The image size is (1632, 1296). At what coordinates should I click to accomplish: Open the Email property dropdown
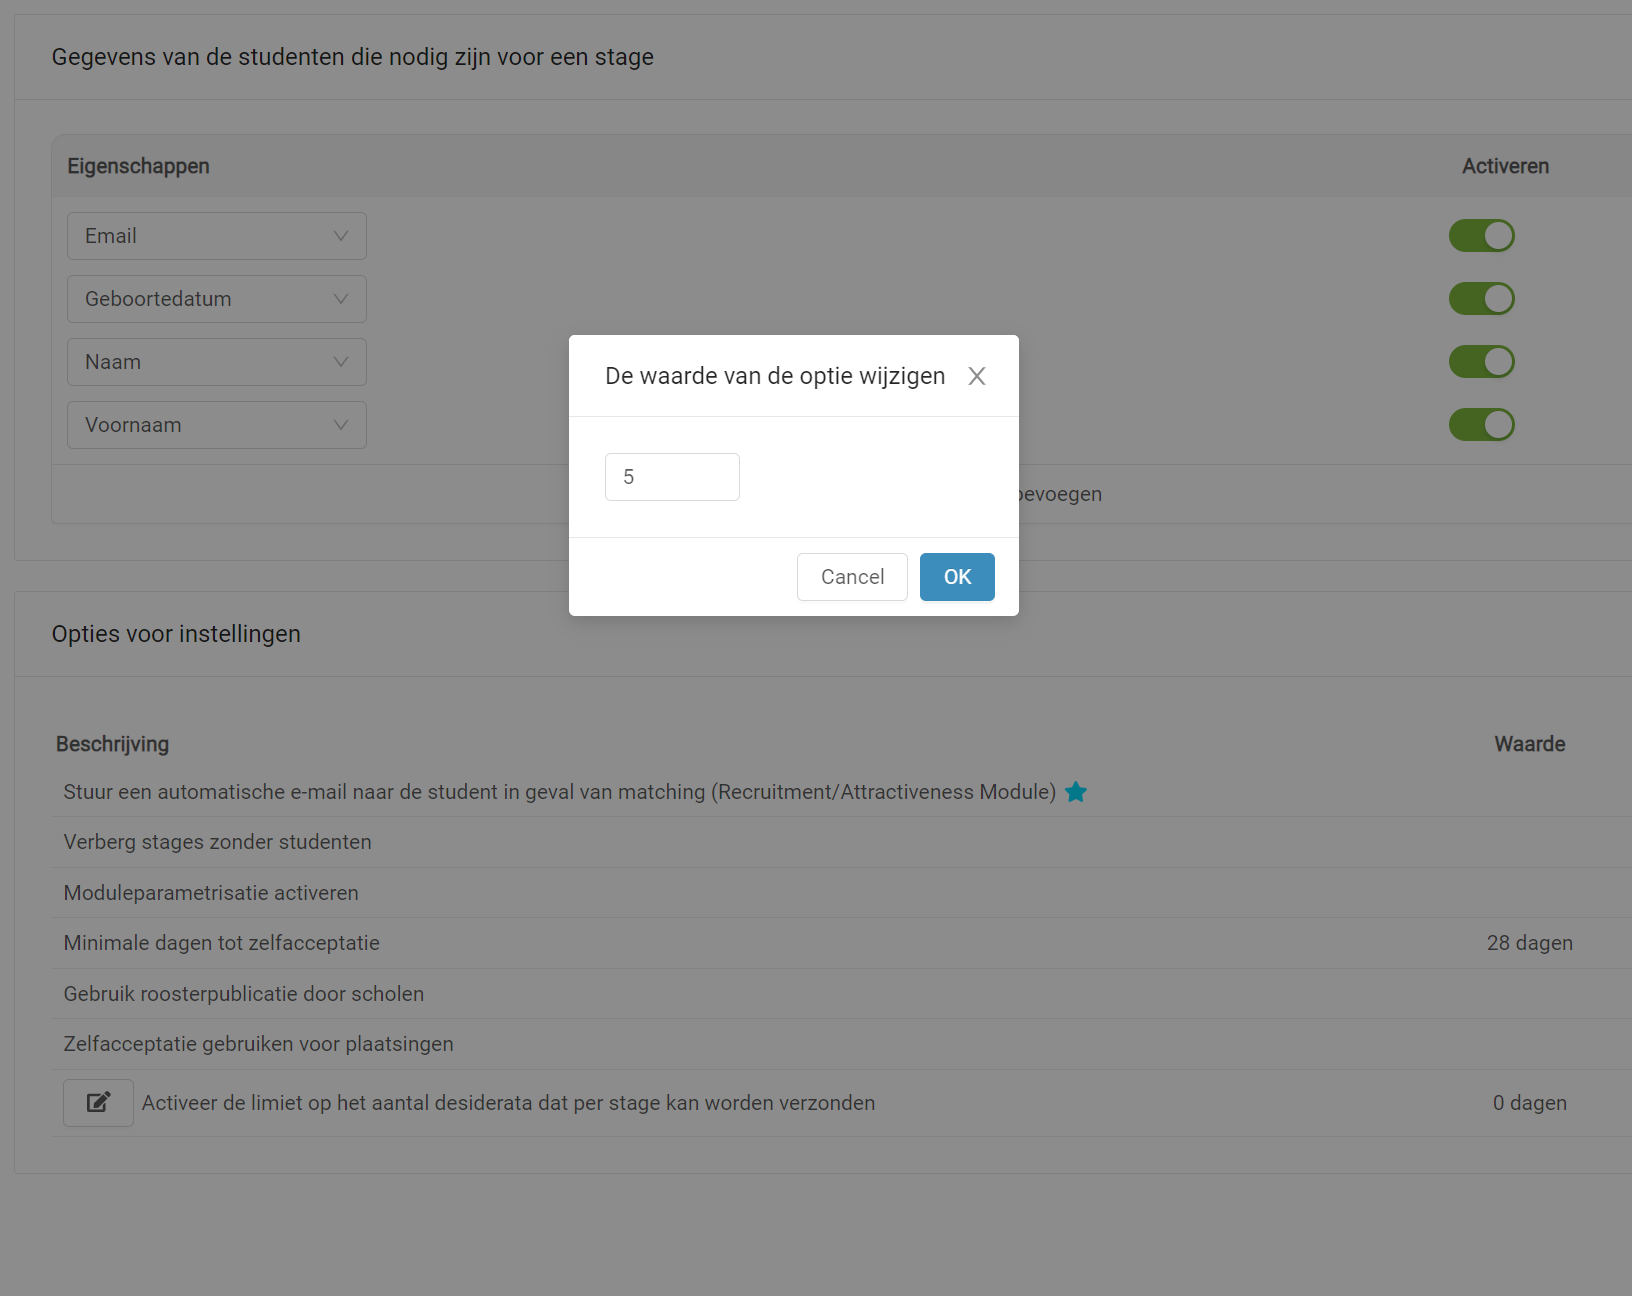coord(217,236)
